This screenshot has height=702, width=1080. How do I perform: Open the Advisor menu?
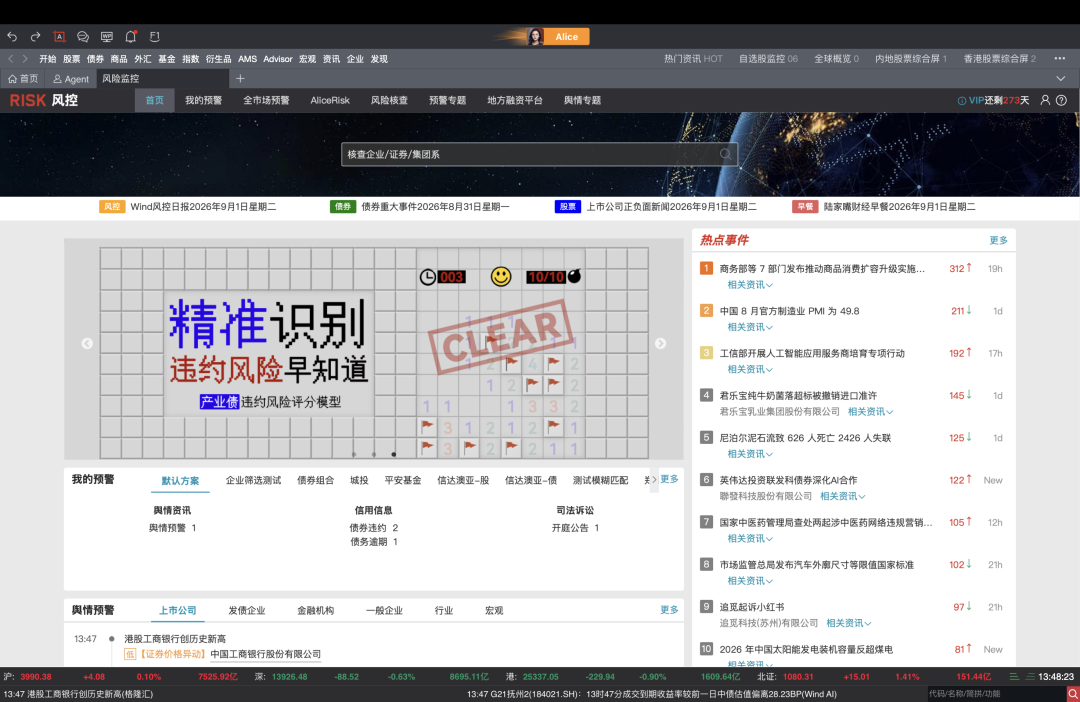[278, 59]
